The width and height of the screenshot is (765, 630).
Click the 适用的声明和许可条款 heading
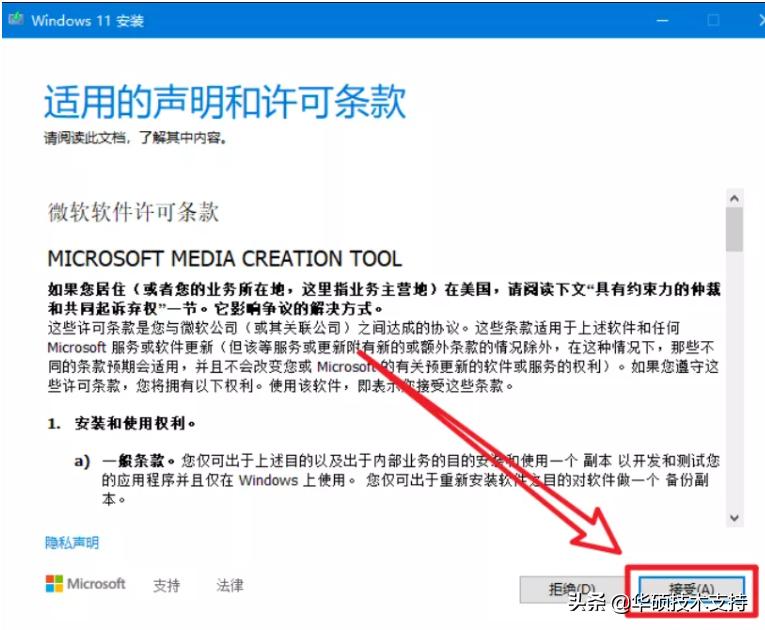tap(225, 102)
